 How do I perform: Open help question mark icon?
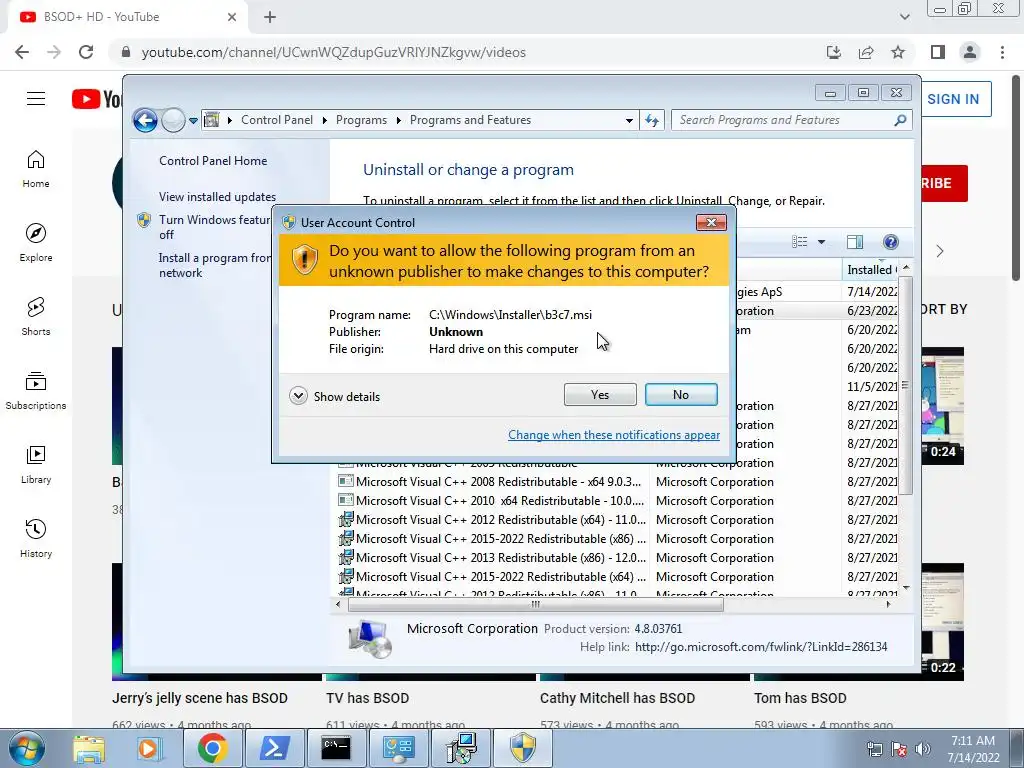click(891, 242)
